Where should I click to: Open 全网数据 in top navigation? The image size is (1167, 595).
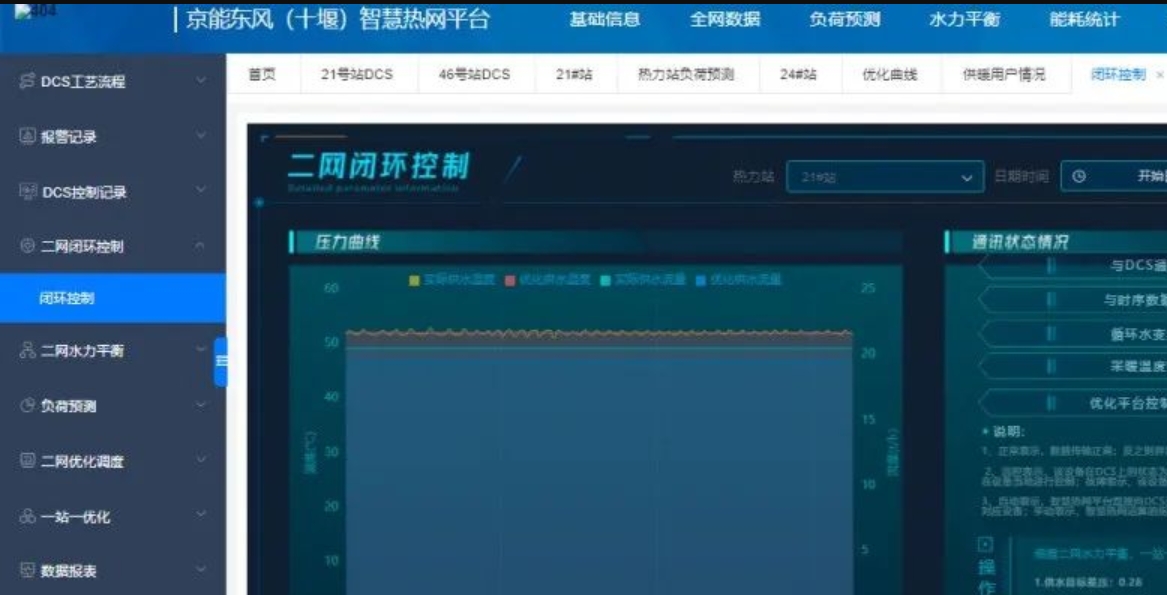pos(724,21)
